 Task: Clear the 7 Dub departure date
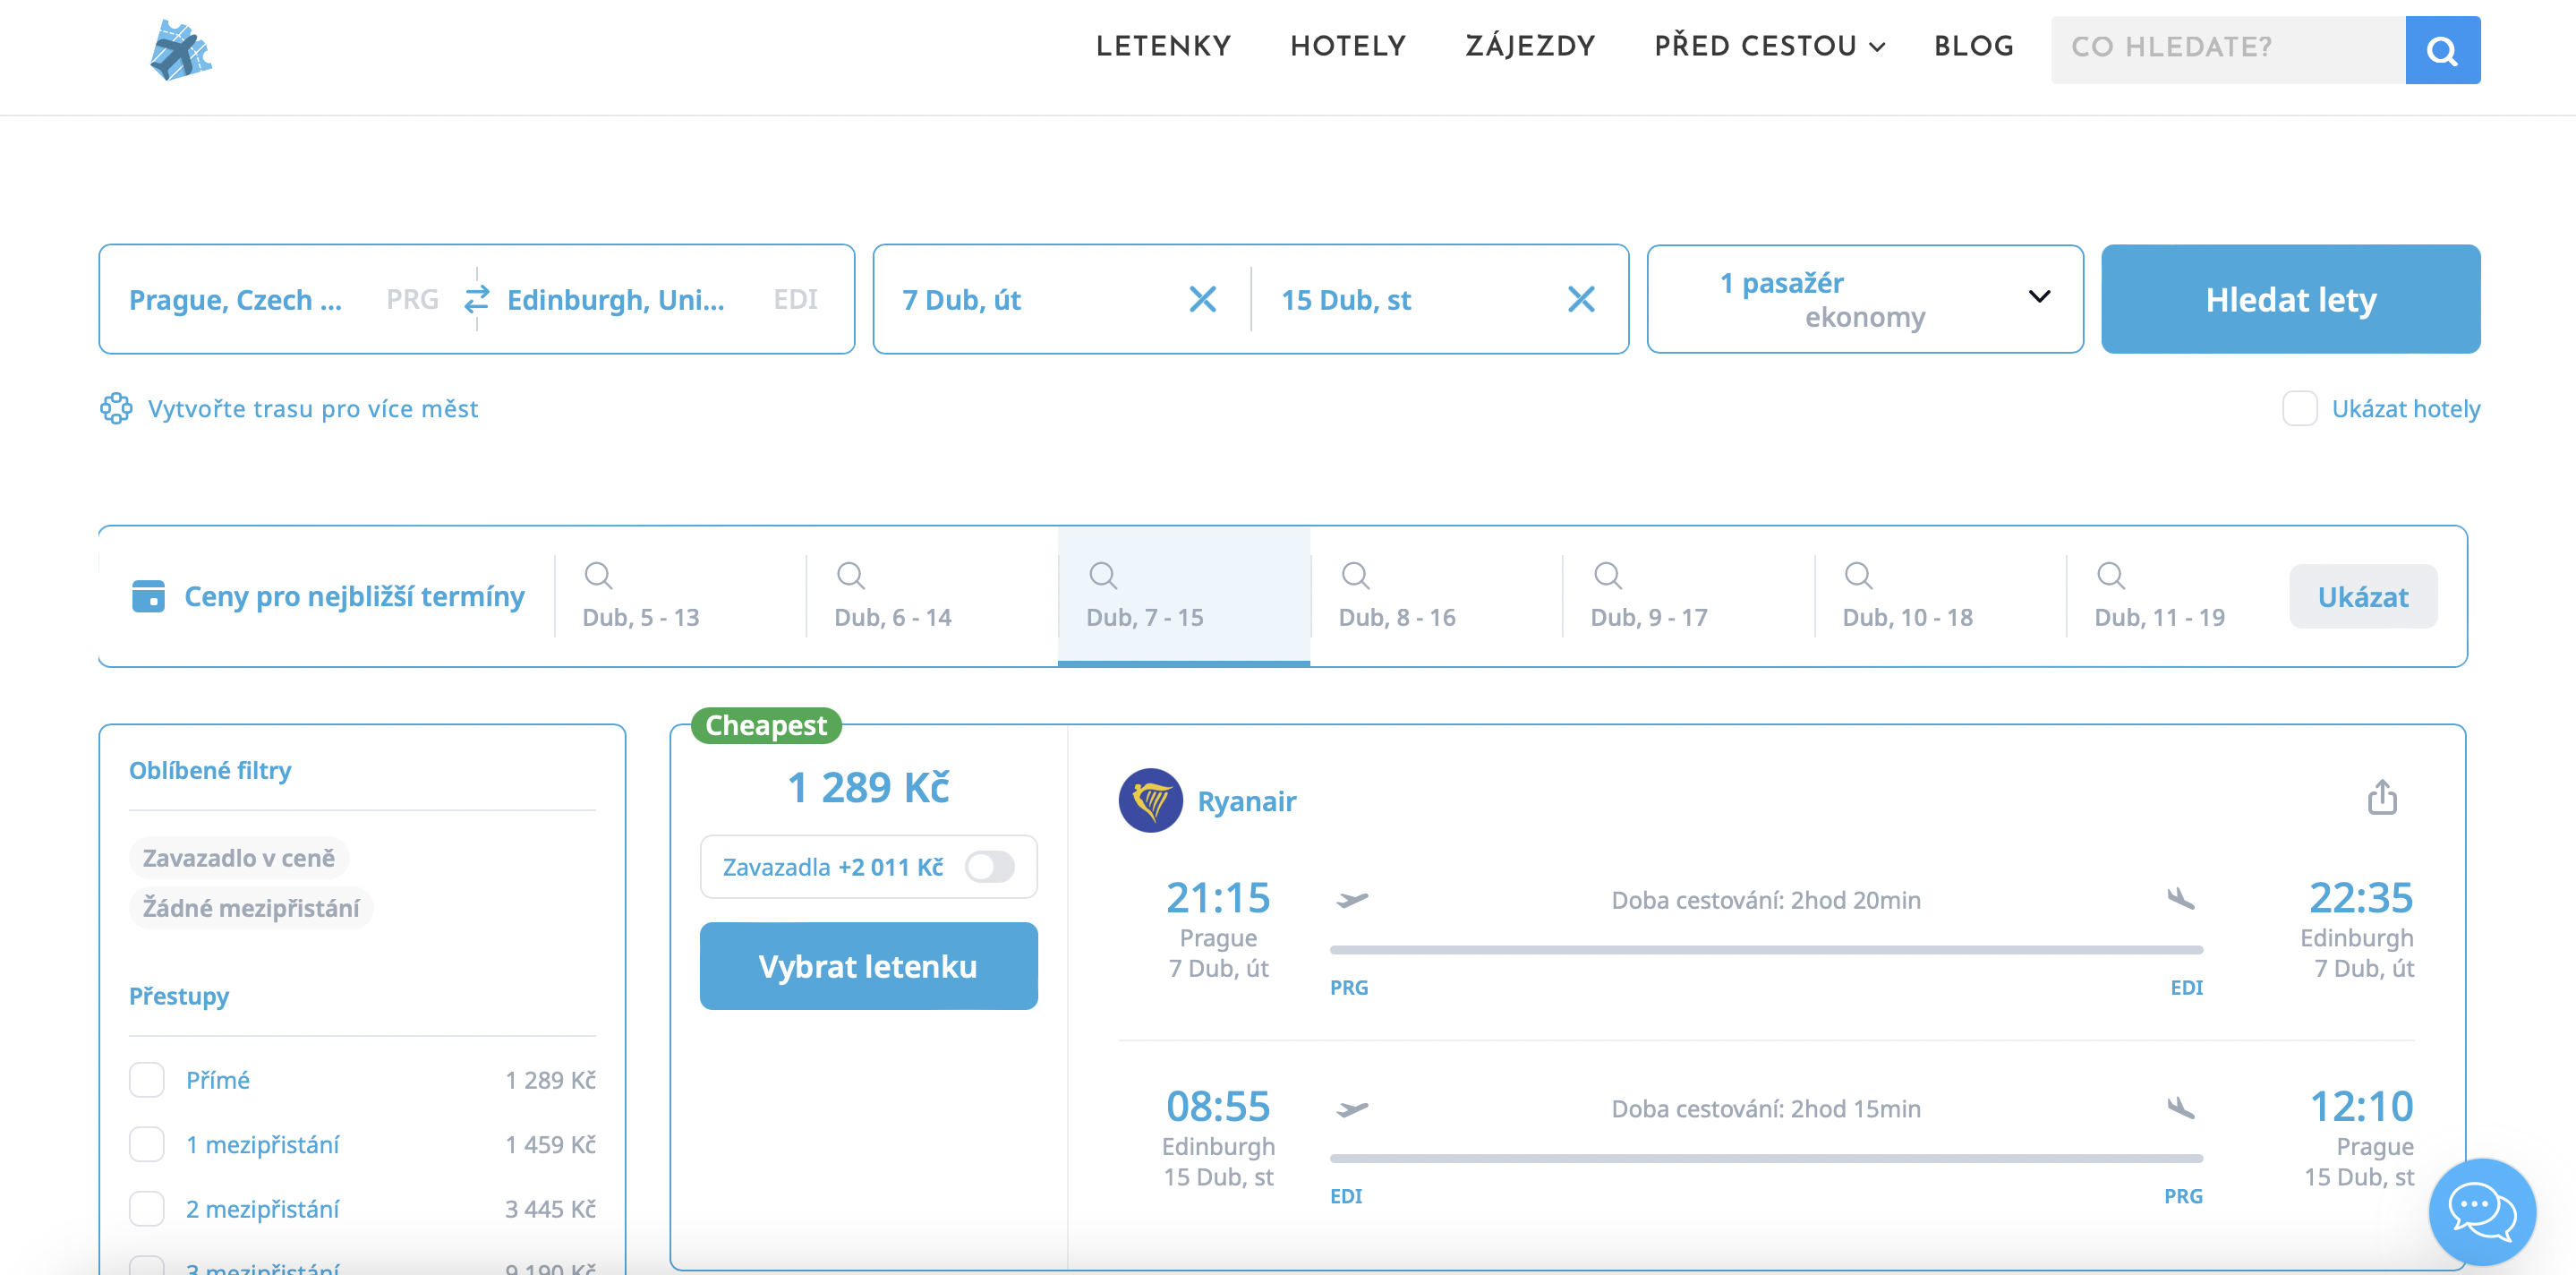[x=1202, y=299]
